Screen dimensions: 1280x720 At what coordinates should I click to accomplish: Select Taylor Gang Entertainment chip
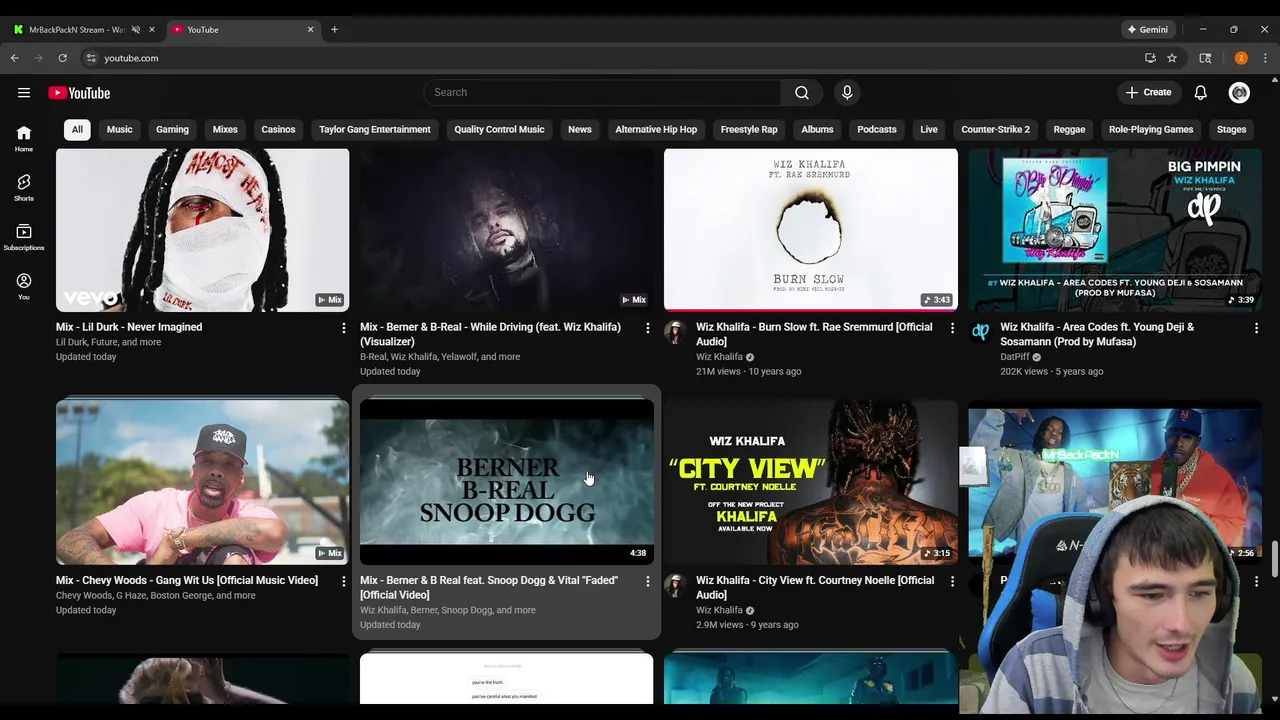(375, 129)
